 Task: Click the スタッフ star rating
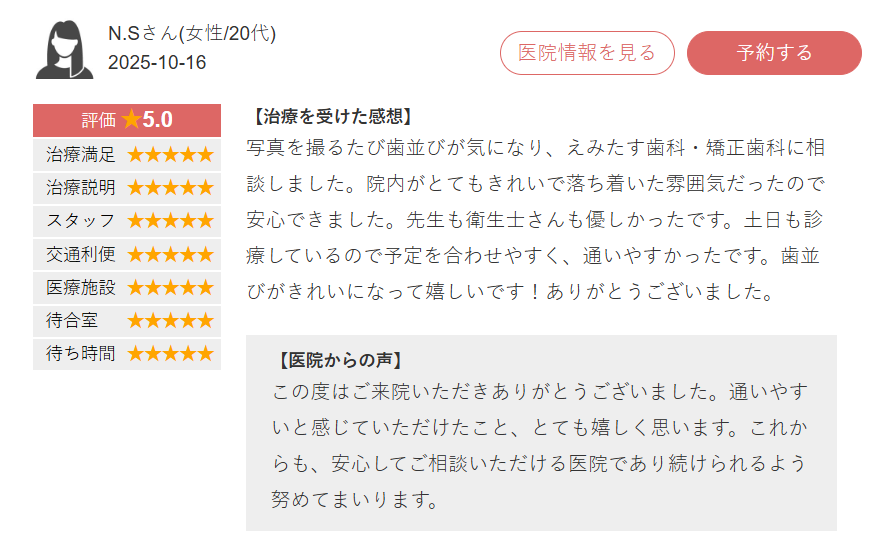coord(170,221)
